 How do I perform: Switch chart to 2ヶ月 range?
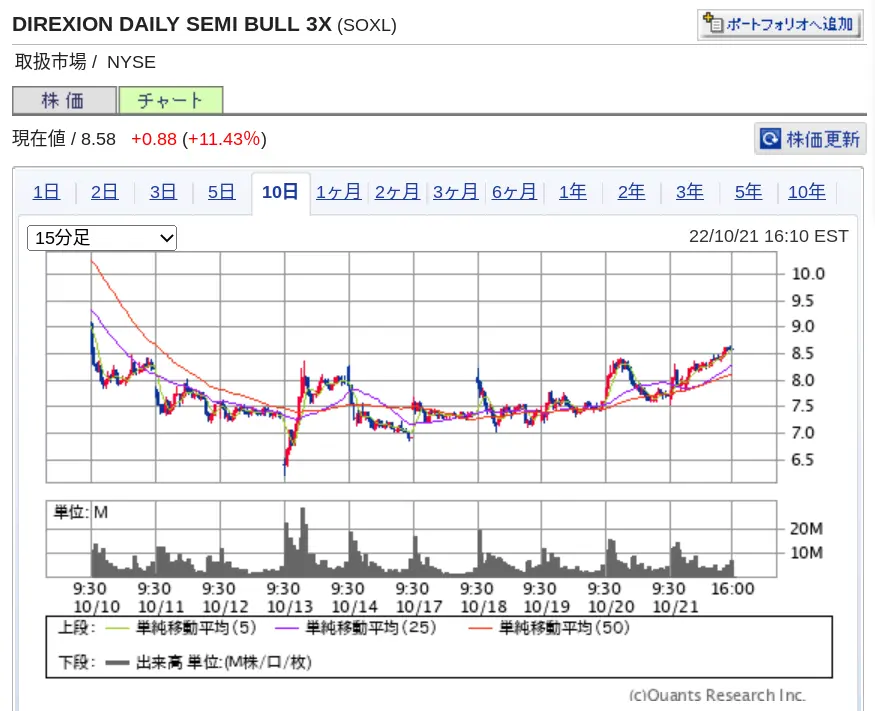[x=397, y=192]
